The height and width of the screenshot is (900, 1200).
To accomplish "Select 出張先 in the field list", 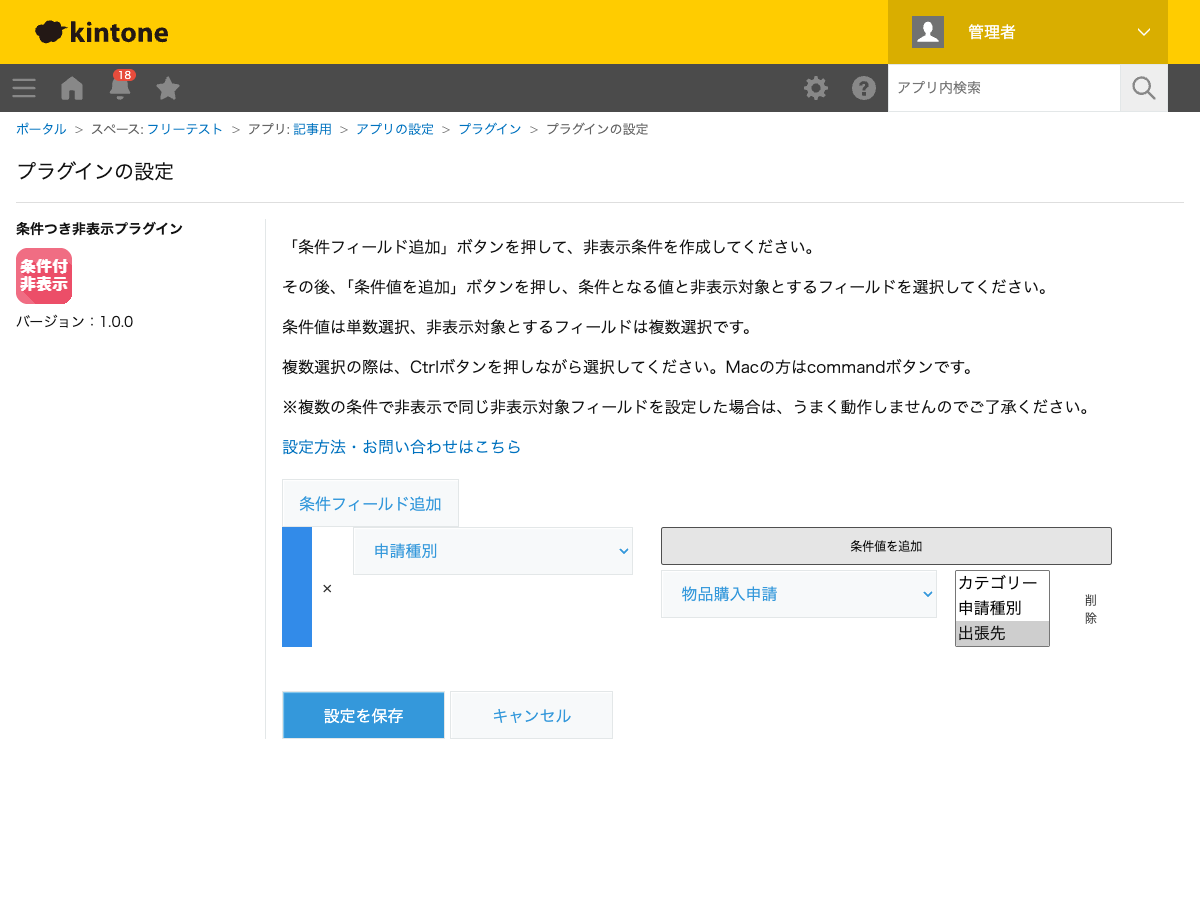I will [x=1002, y=633].
